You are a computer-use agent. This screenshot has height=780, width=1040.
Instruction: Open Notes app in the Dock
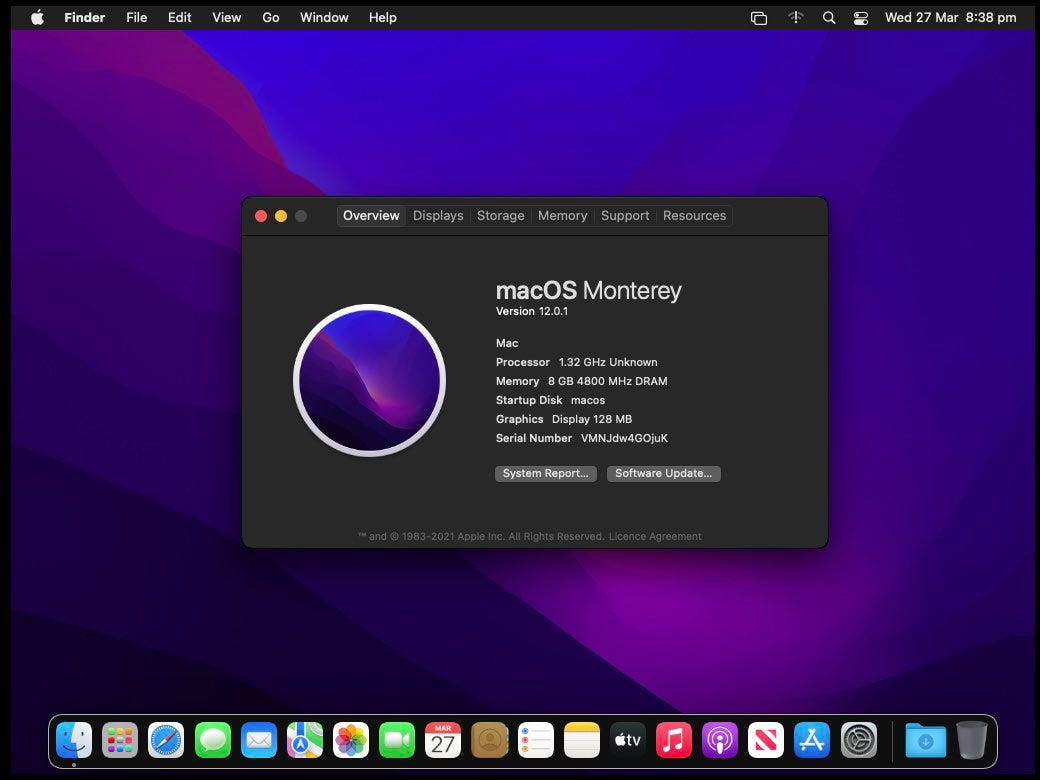coord(582,740)
